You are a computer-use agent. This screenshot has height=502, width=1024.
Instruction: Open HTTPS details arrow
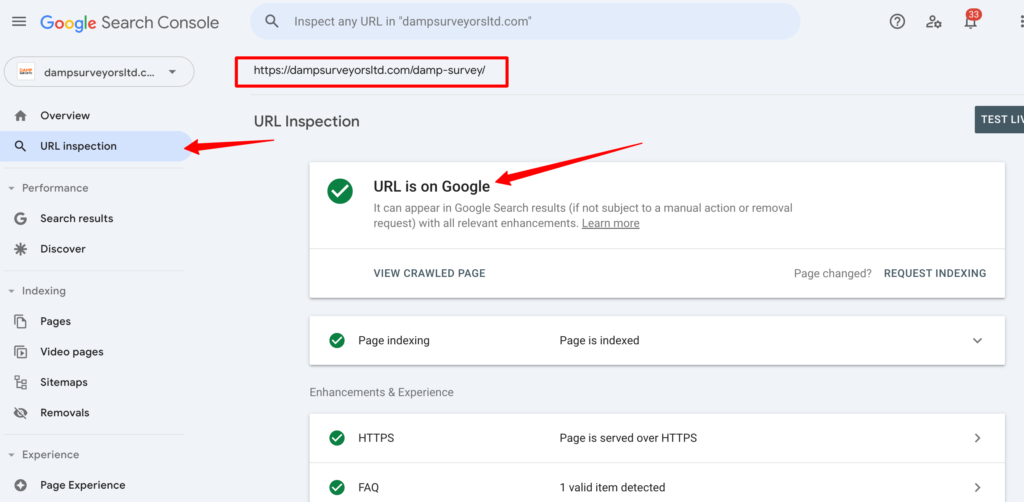coord(977,438)
